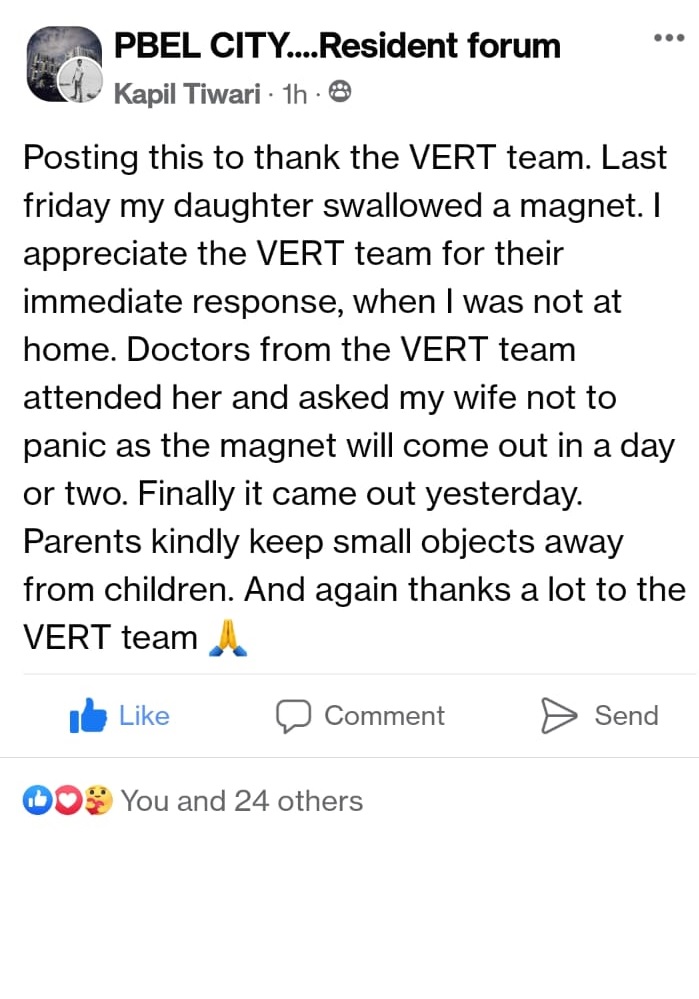Click the Send arrow icon

559,716
